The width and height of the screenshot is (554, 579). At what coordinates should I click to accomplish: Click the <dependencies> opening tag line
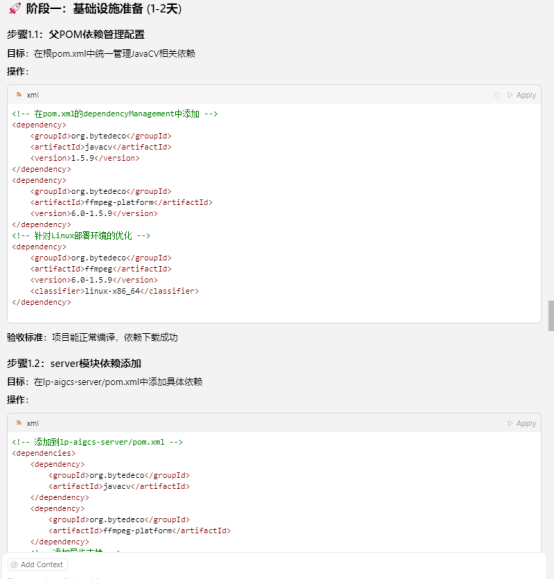point(44,453)
